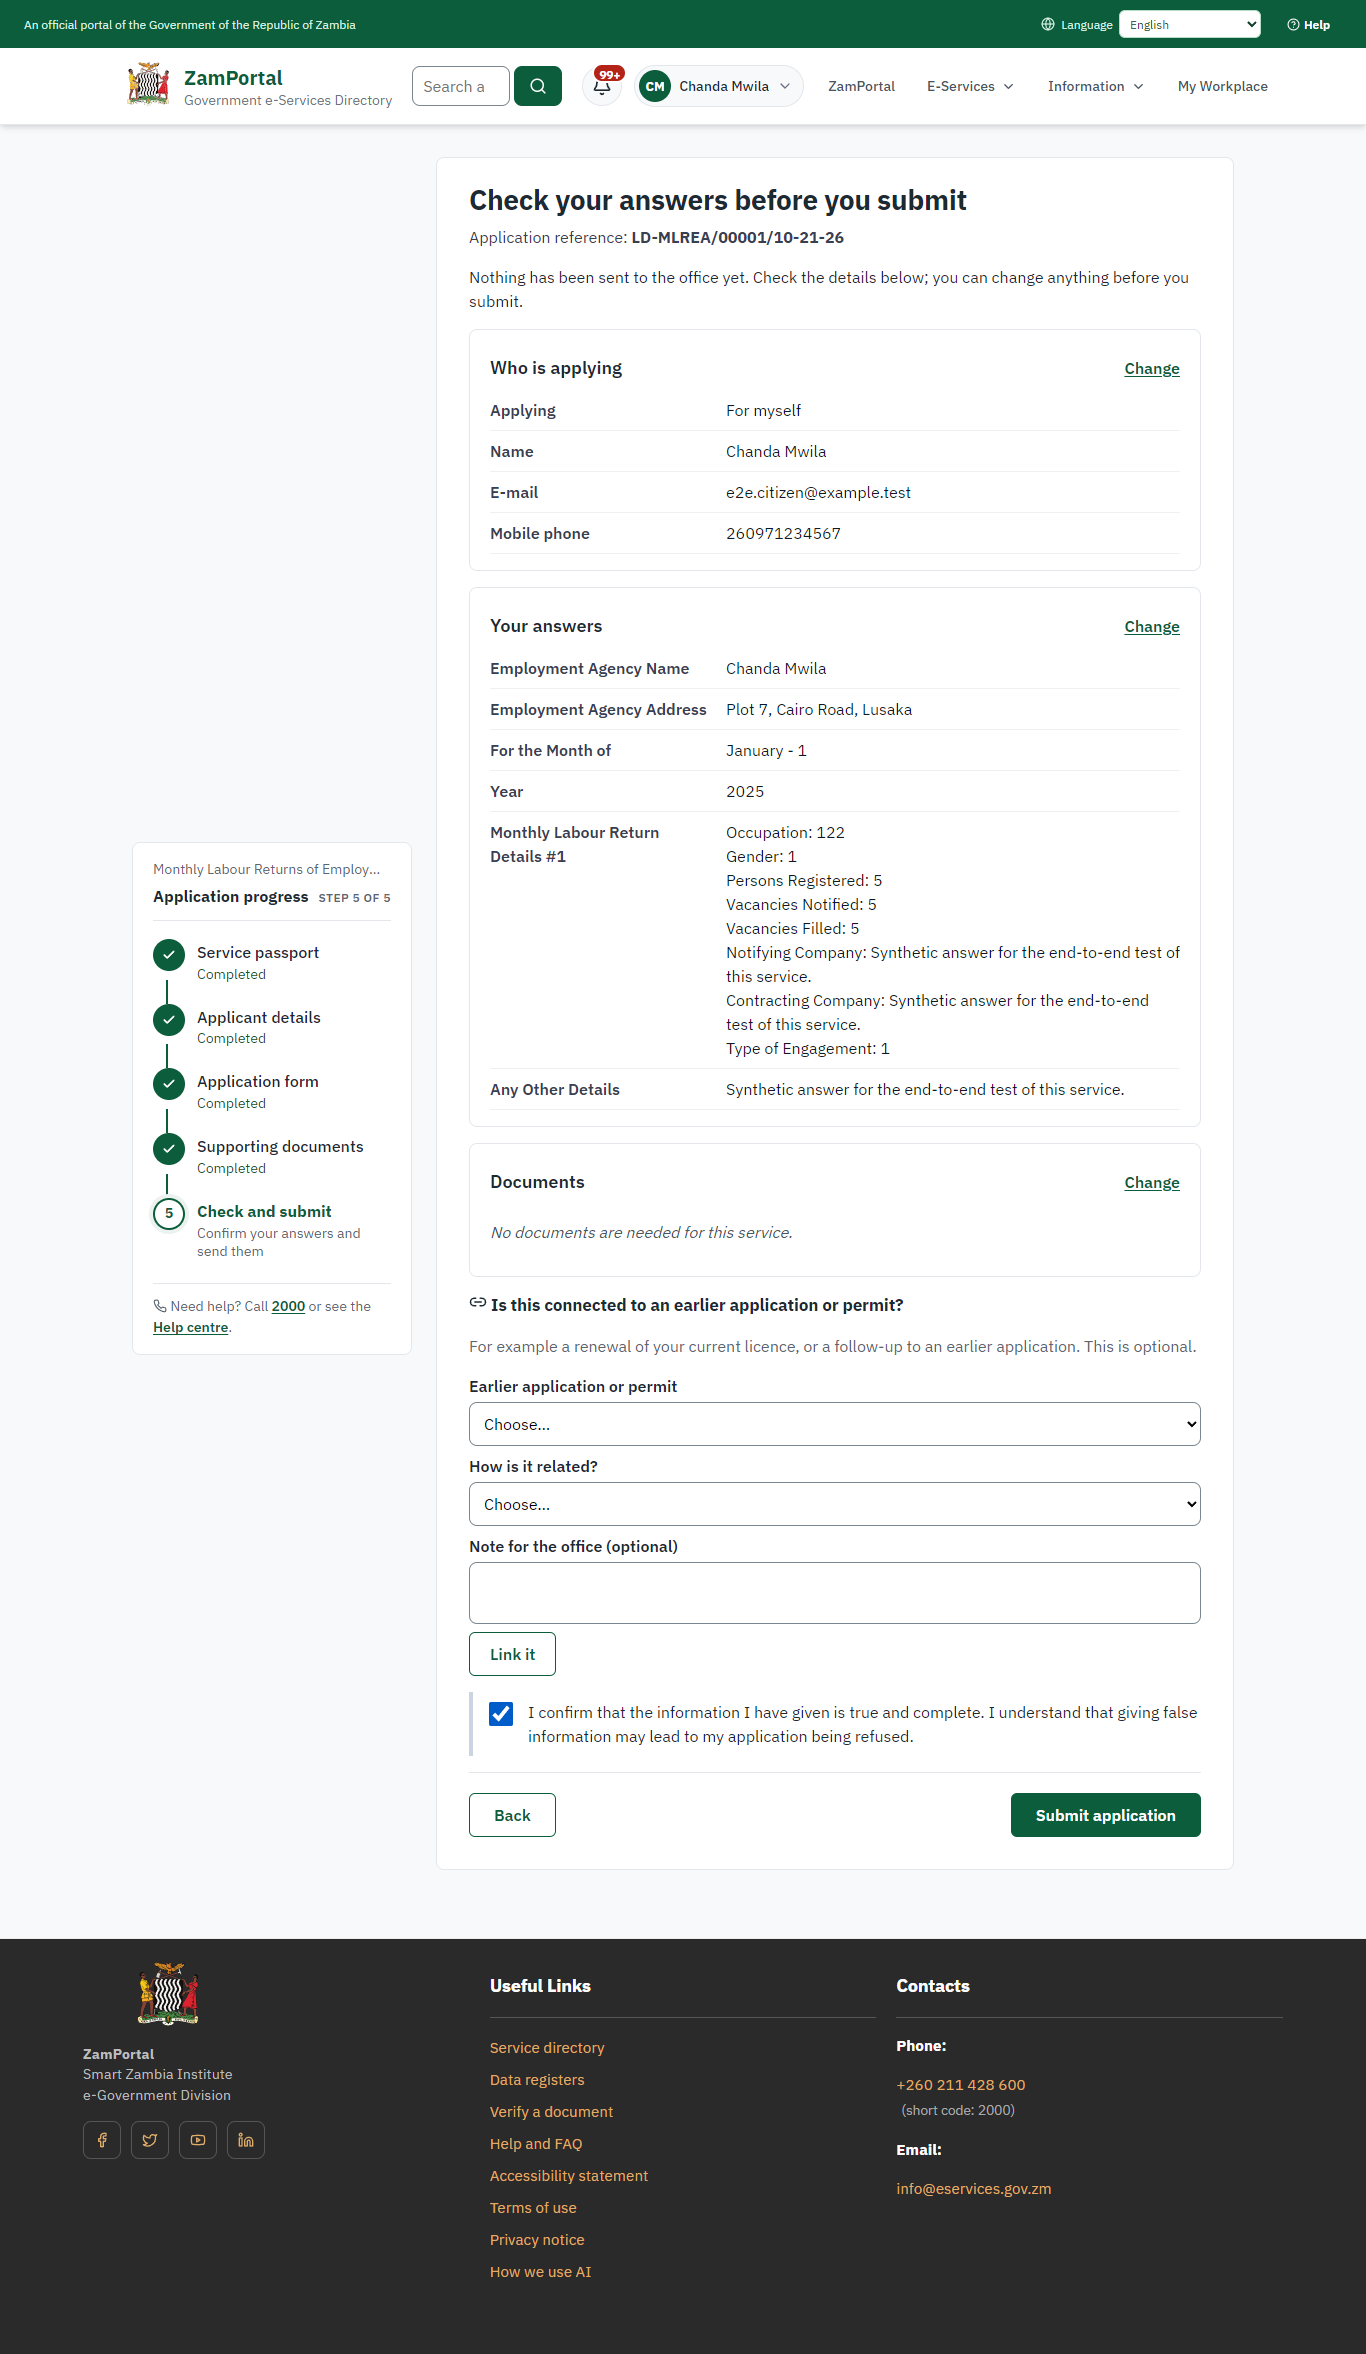Expand the E-Services menu
The image size is (1366, 2354).
pyautogui.click(x=970, y=87)
